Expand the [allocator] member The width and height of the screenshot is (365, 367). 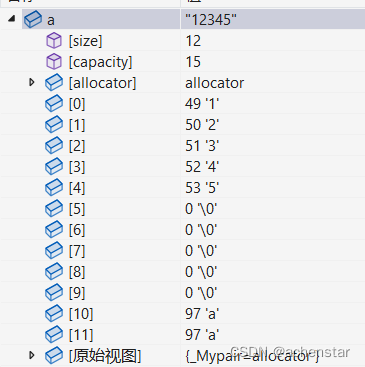point(32,82)
